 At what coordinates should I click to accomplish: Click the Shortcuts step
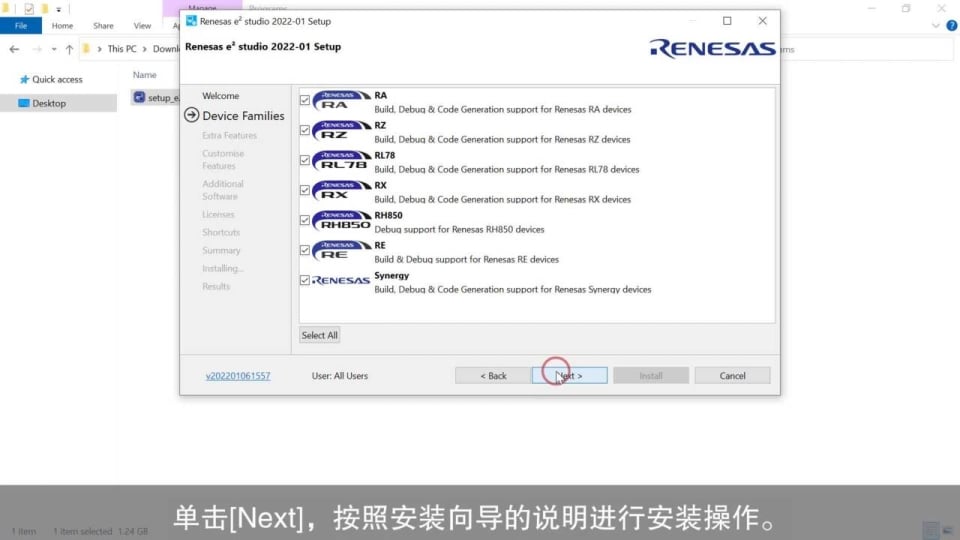click(x=220, y=233)
